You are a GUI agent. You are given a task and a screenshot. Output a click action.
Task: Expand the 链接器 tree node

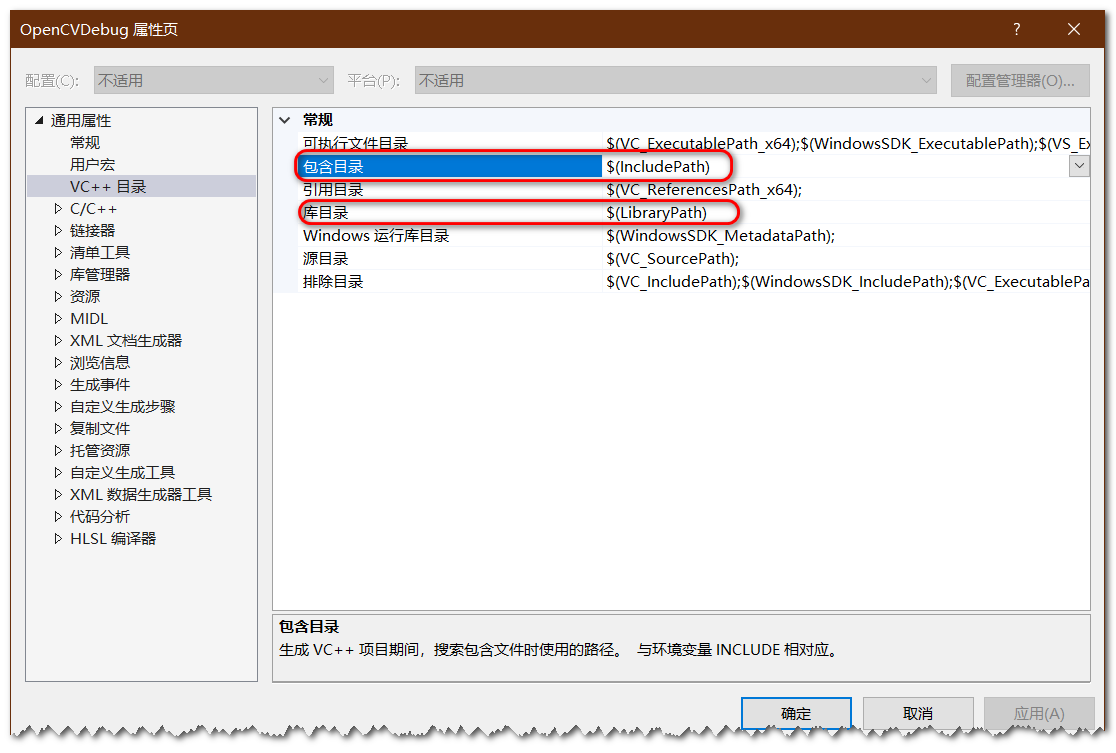[58, 231]
